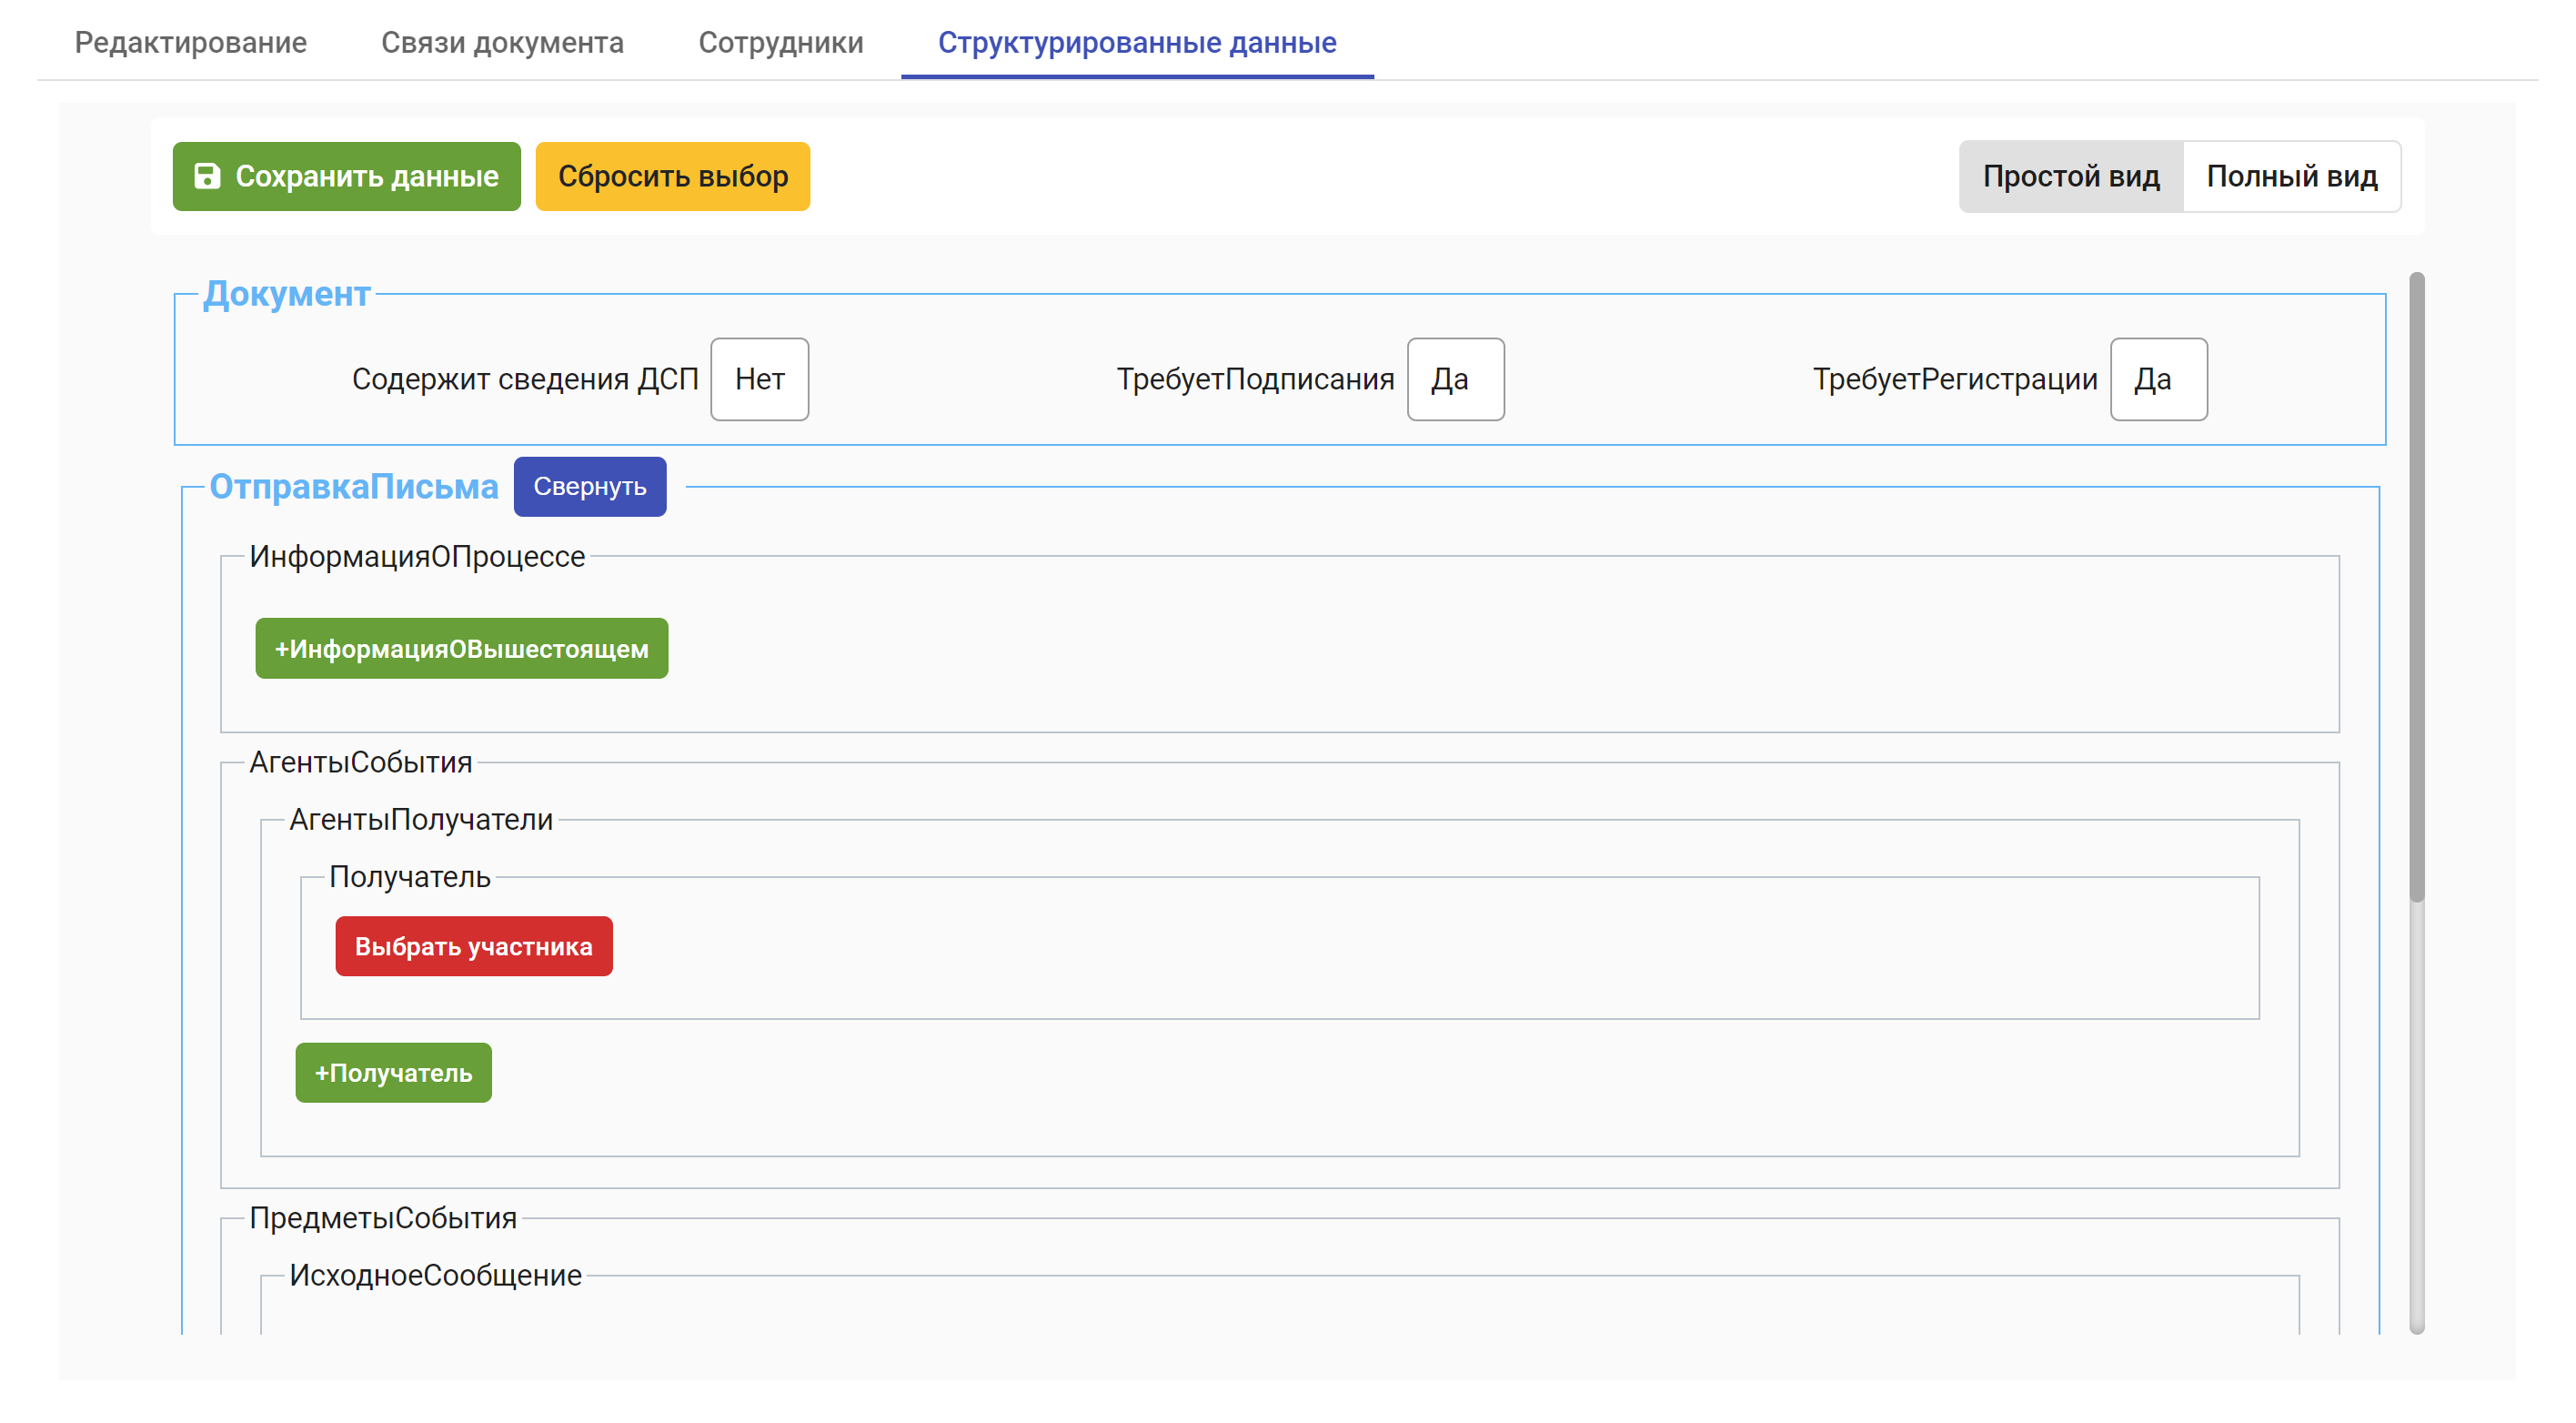
Task: Click the ОтправкаПисьма section heading
Action: pos(353,486)
